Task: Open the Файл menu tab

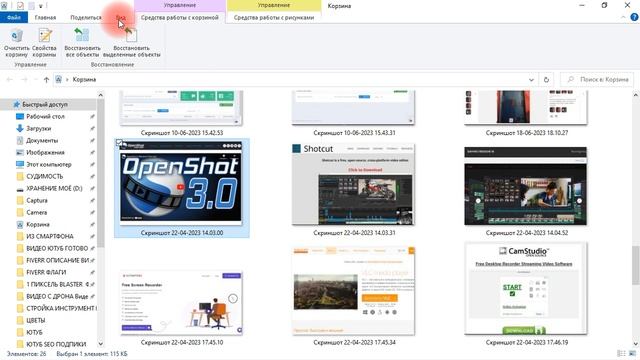Action: 14,18
